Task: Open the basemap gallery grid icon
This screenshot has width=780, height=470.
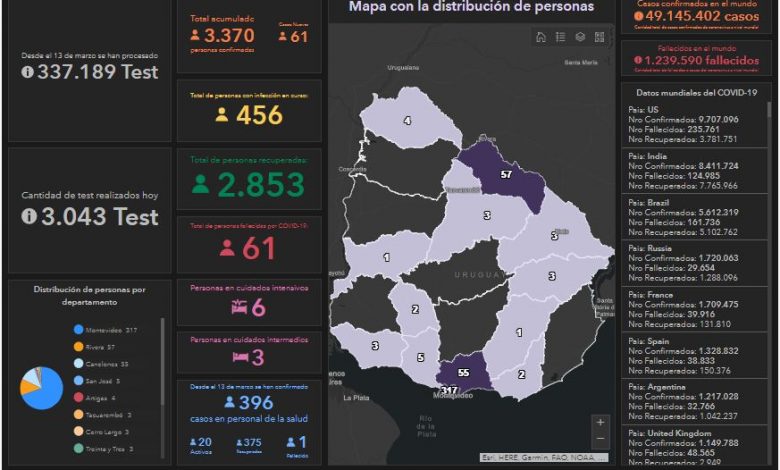Action: coord(599,37)
